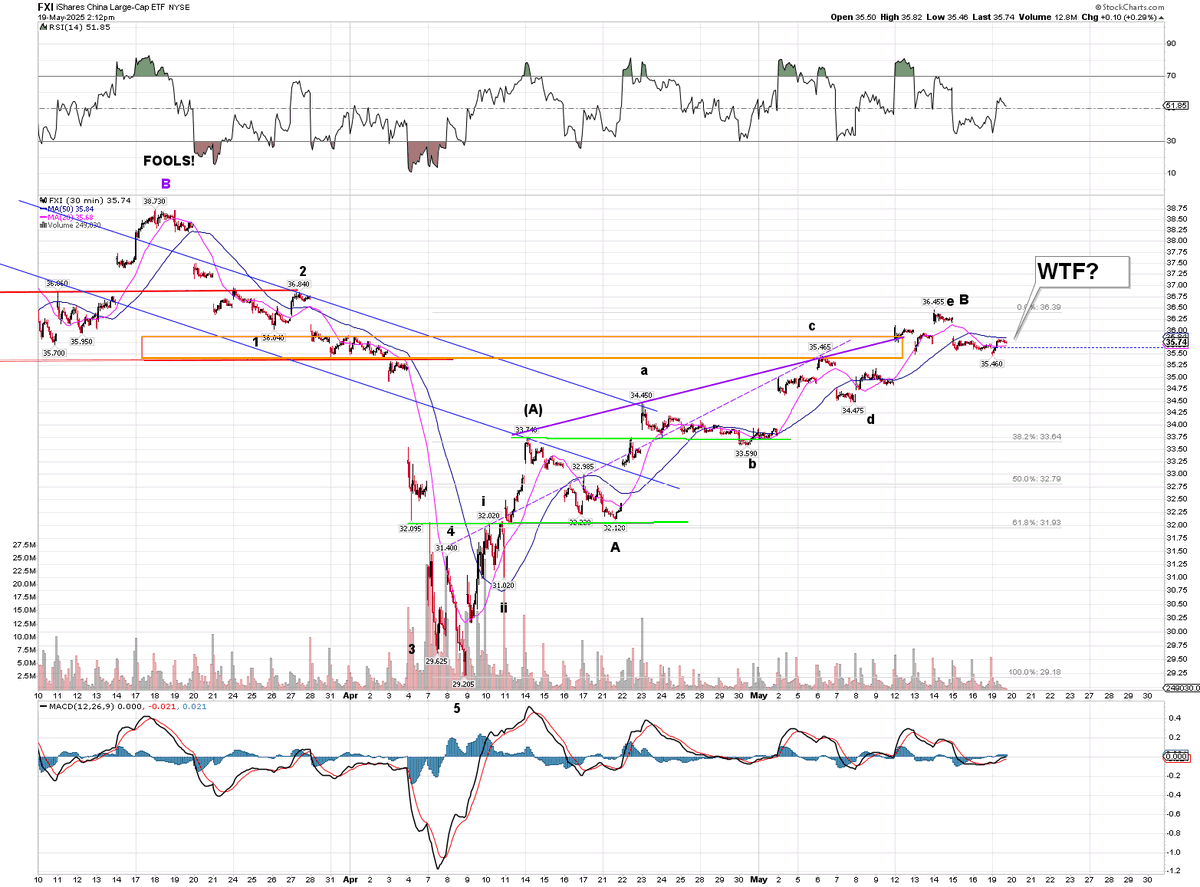Click the "ii" wave label
Image resolution: width=1200 pixels, height=887 pixels.
[x=504, y=606]
